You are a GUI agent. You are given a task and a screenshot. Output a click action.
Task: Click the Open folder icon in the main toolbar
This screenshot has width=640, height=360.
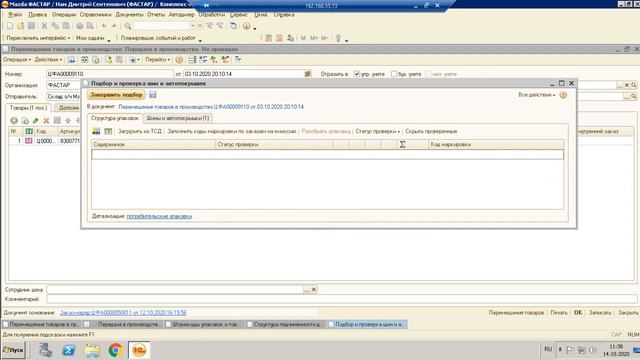tap(20, 26)
